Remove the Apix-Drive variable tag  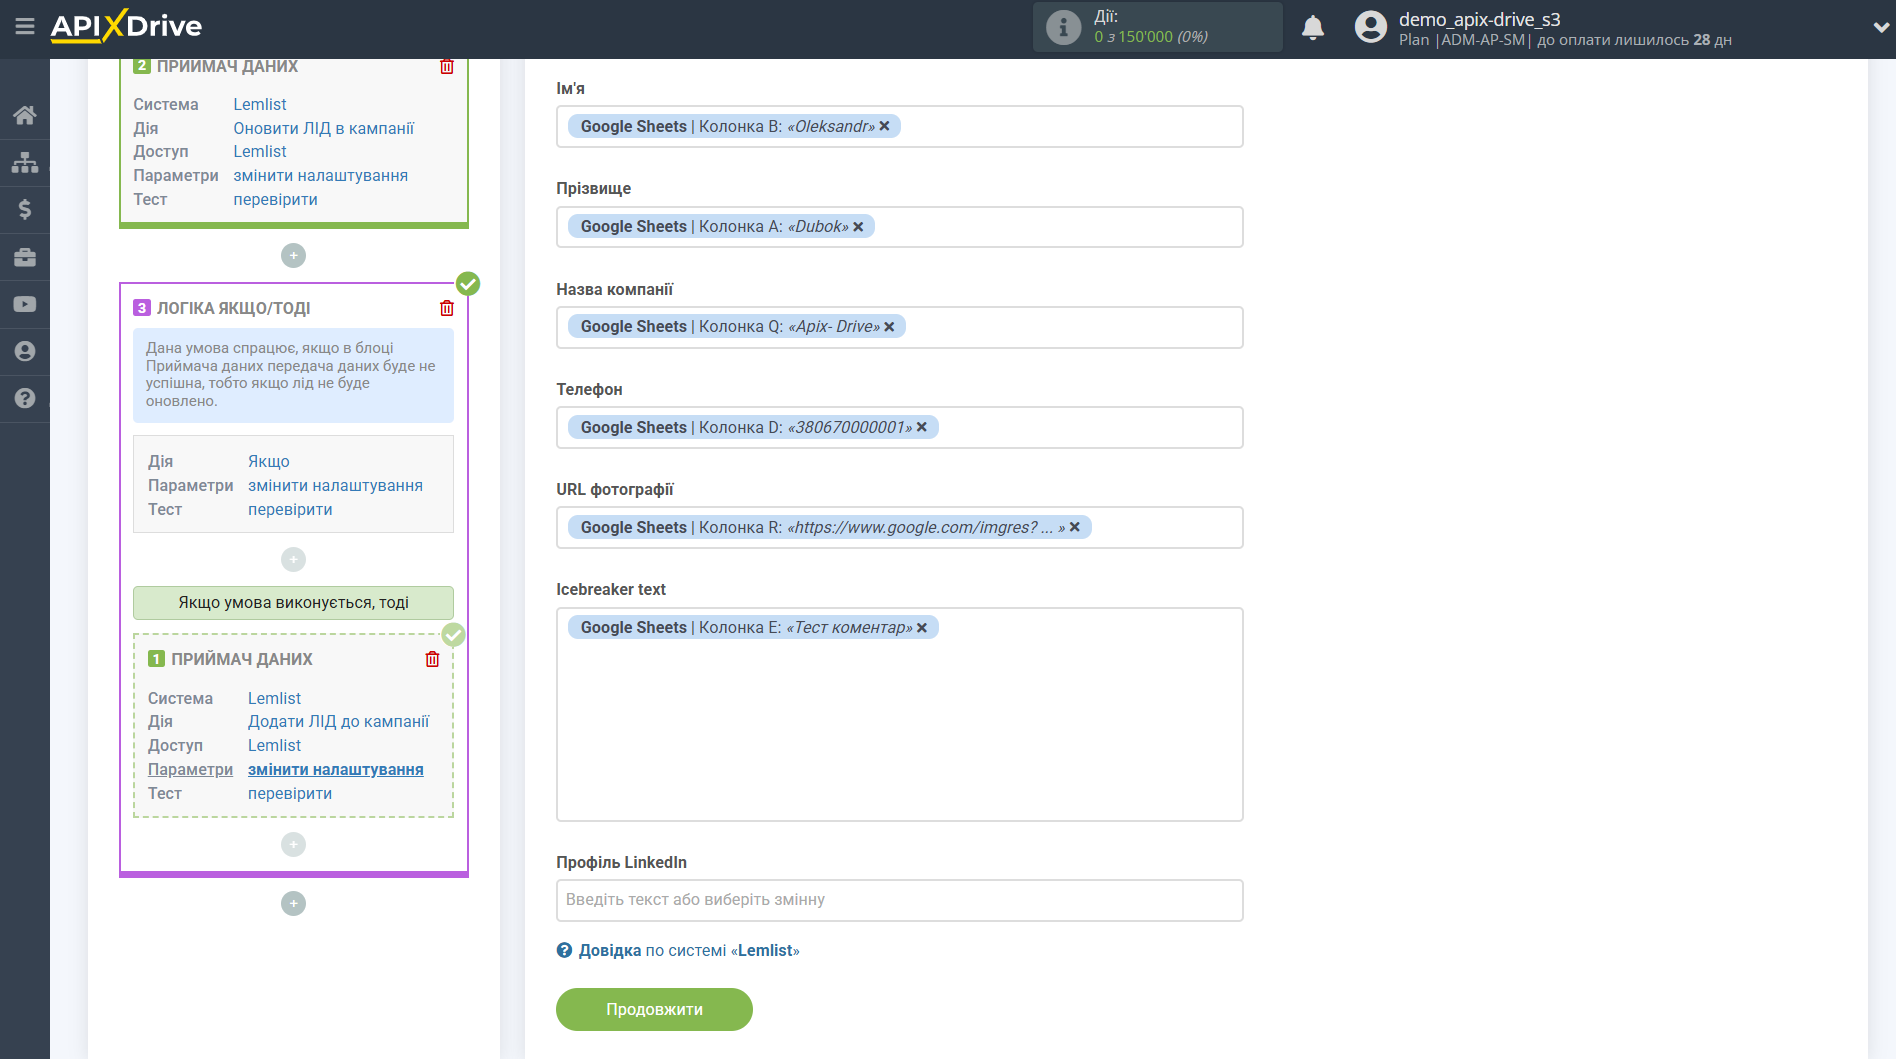click(x=889, y=327)
